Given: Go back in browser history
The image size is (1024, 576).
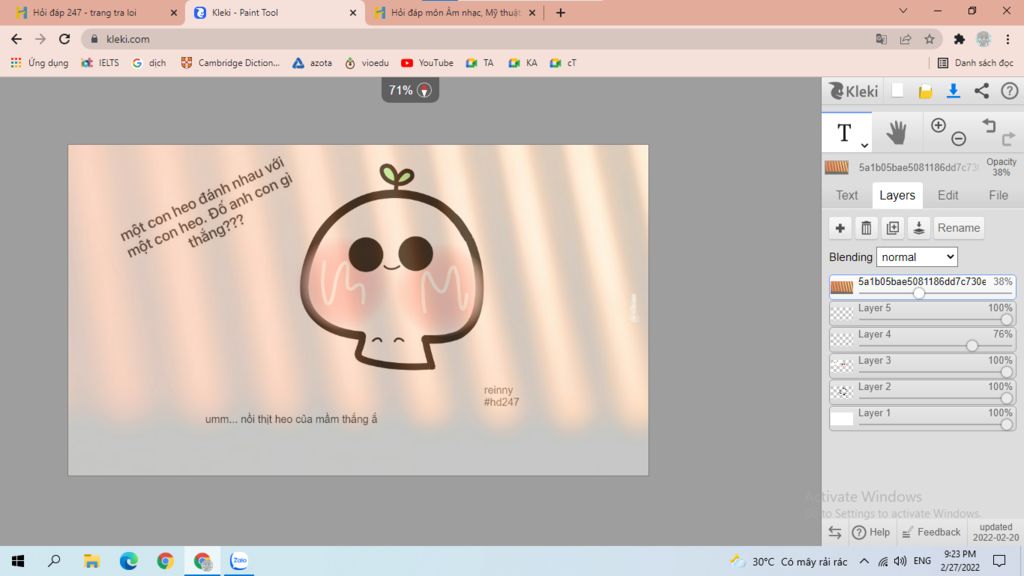Looking at the screenshot, I should [x=16, y=39].
